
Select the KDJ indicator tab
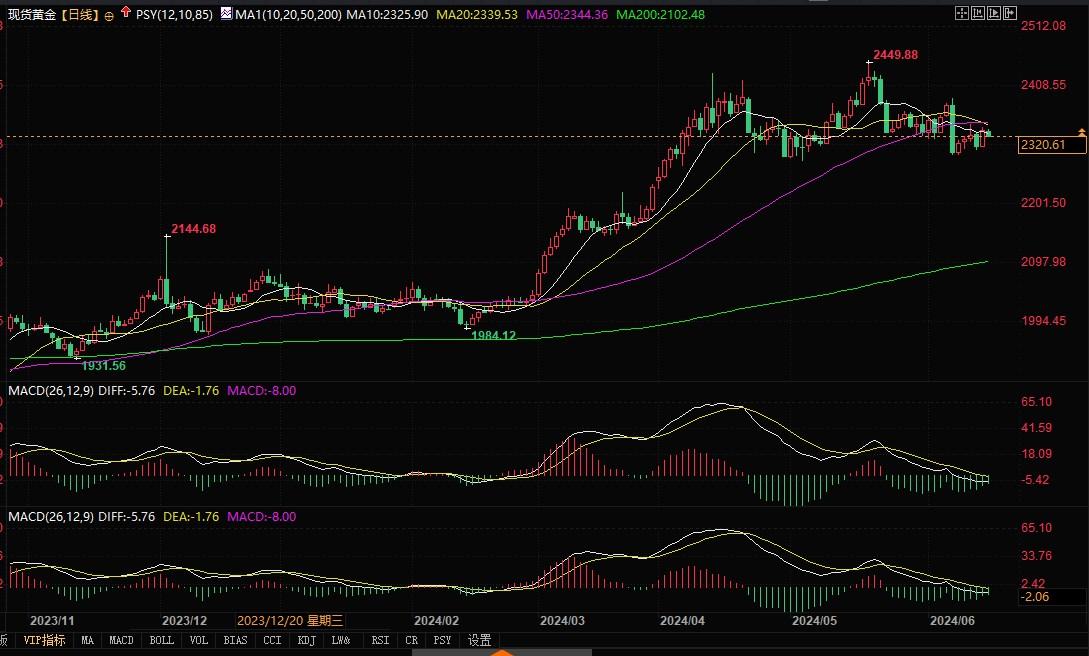pyautogui.click(x=306, y=640)
